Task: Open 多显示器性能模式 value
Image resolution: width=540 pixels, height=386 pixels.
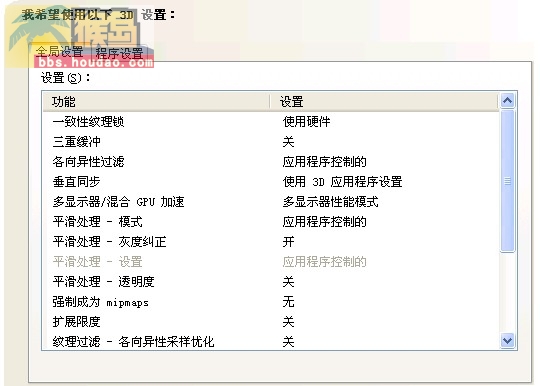Action: pos(331,201)
